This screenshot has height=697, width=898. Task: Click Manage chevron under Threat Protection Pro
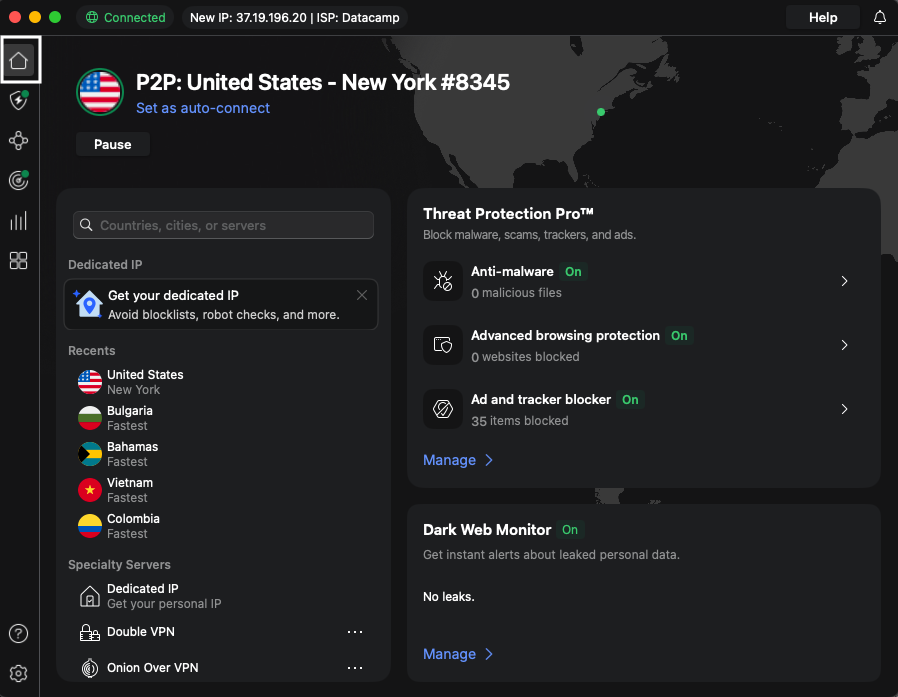489,460
